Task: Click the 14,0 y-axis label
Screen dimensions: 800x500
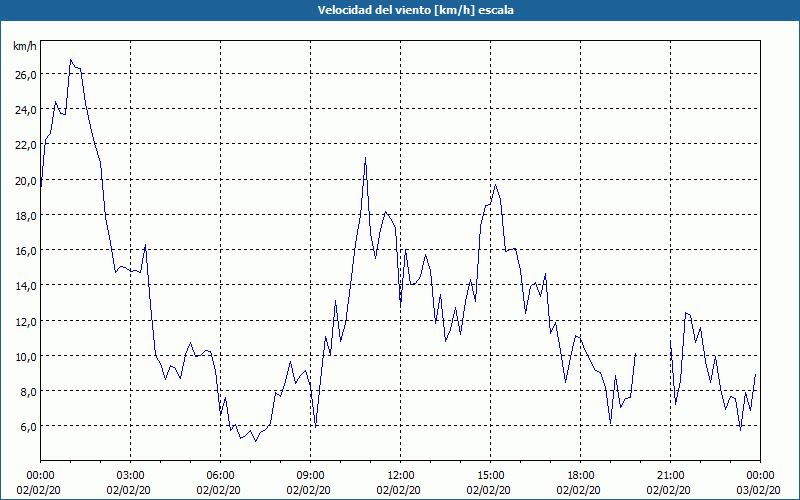Action: (x=26, y=286)
